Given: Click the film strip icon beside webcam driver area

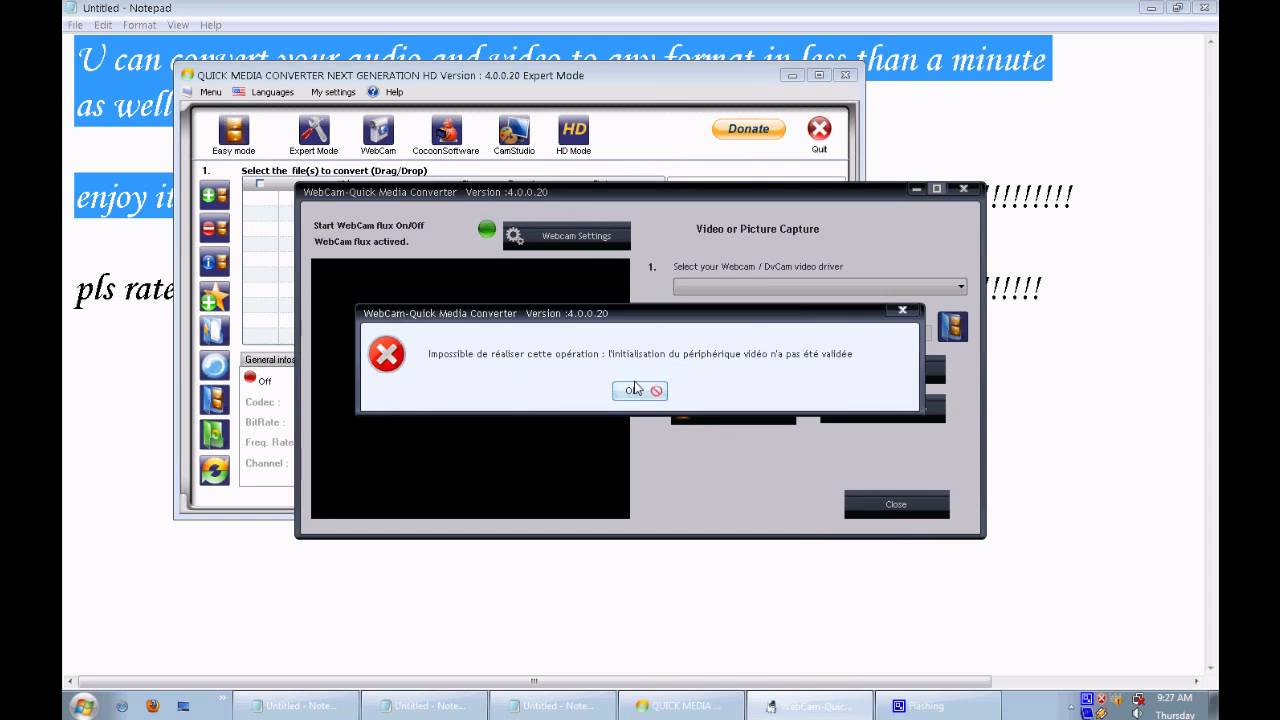Looking at the screenshot, I should coord(952,326).
